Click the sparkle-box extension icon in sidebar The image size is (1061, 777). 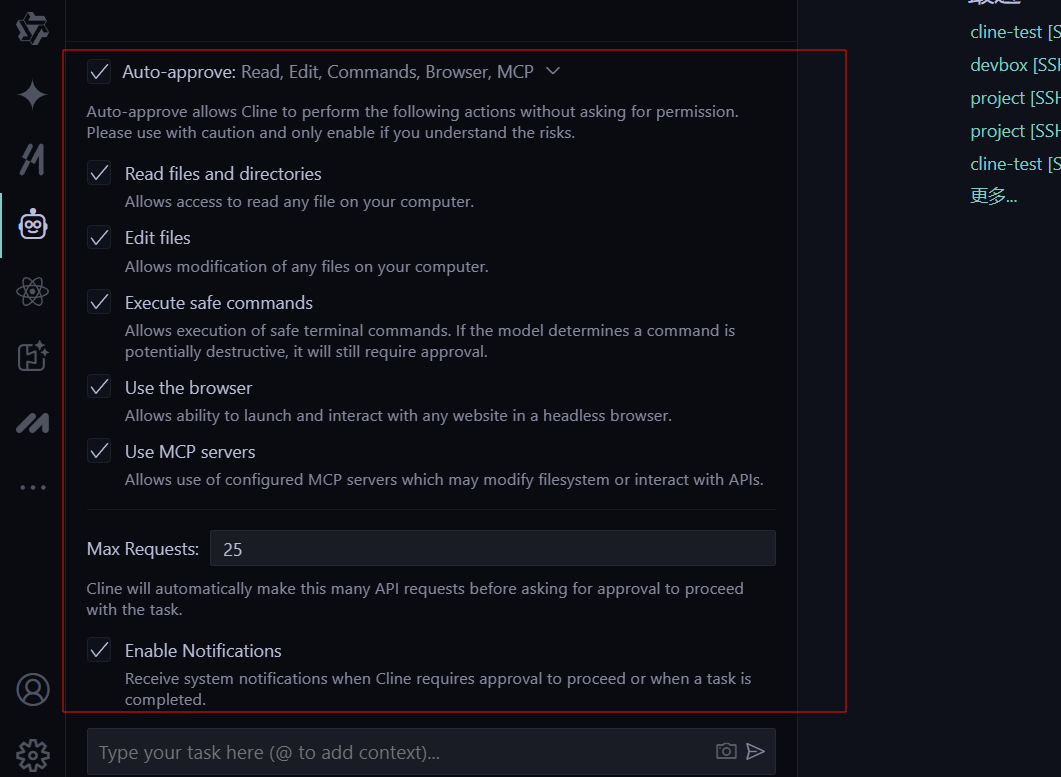click(32, 357)
